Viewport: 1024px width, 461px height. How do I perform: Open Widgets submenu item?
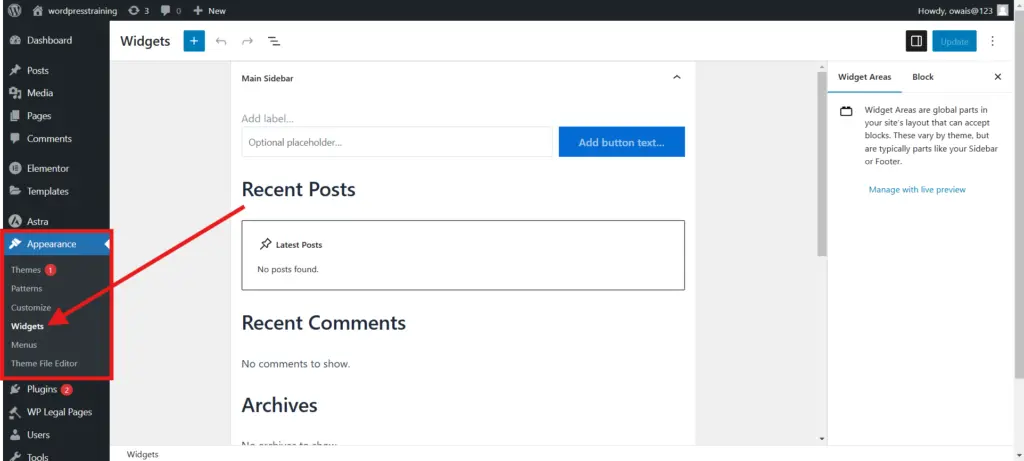click(x=27, y=326)
